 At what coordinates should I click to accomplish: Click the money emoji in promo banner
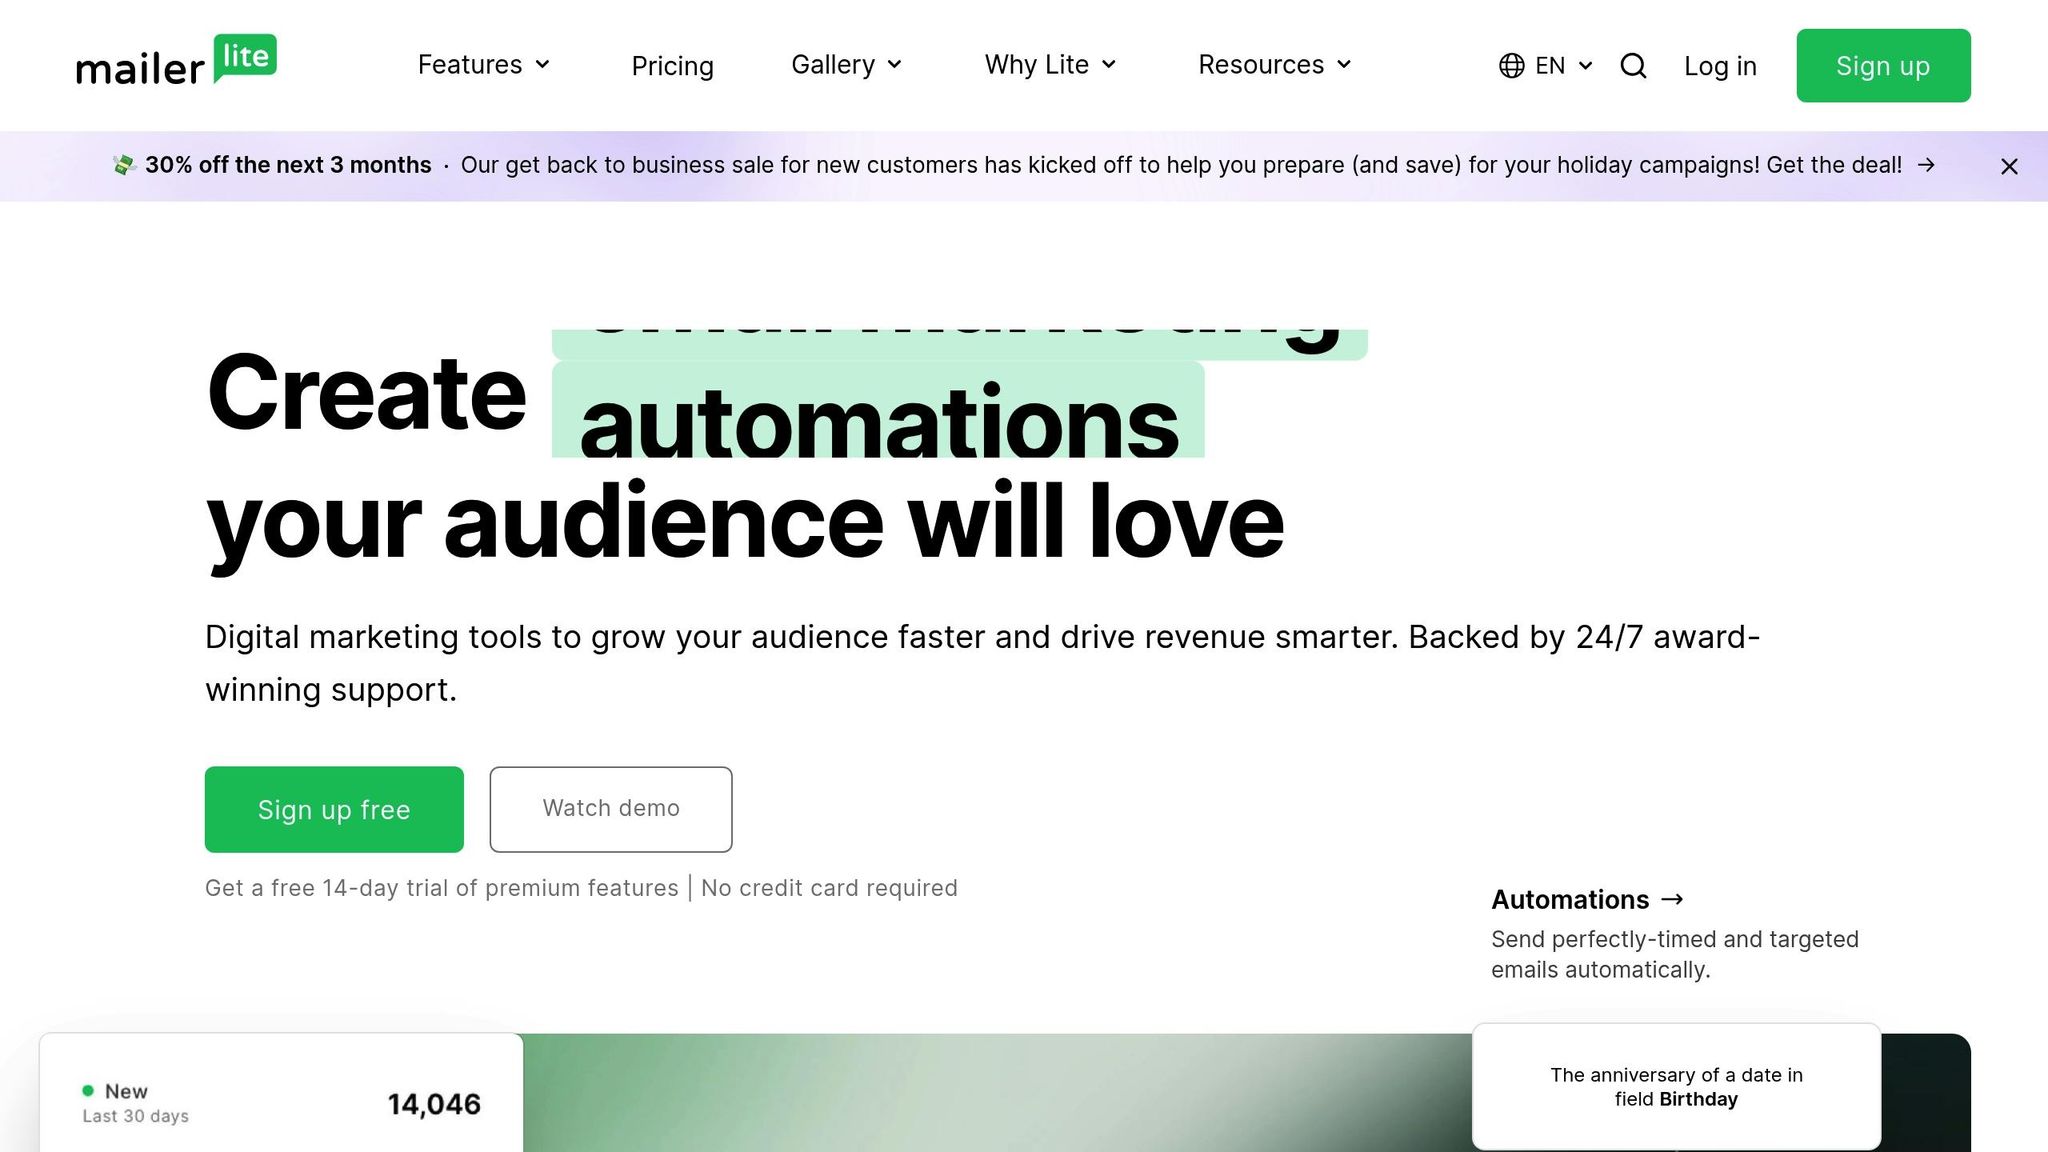(x=124, y=165)
